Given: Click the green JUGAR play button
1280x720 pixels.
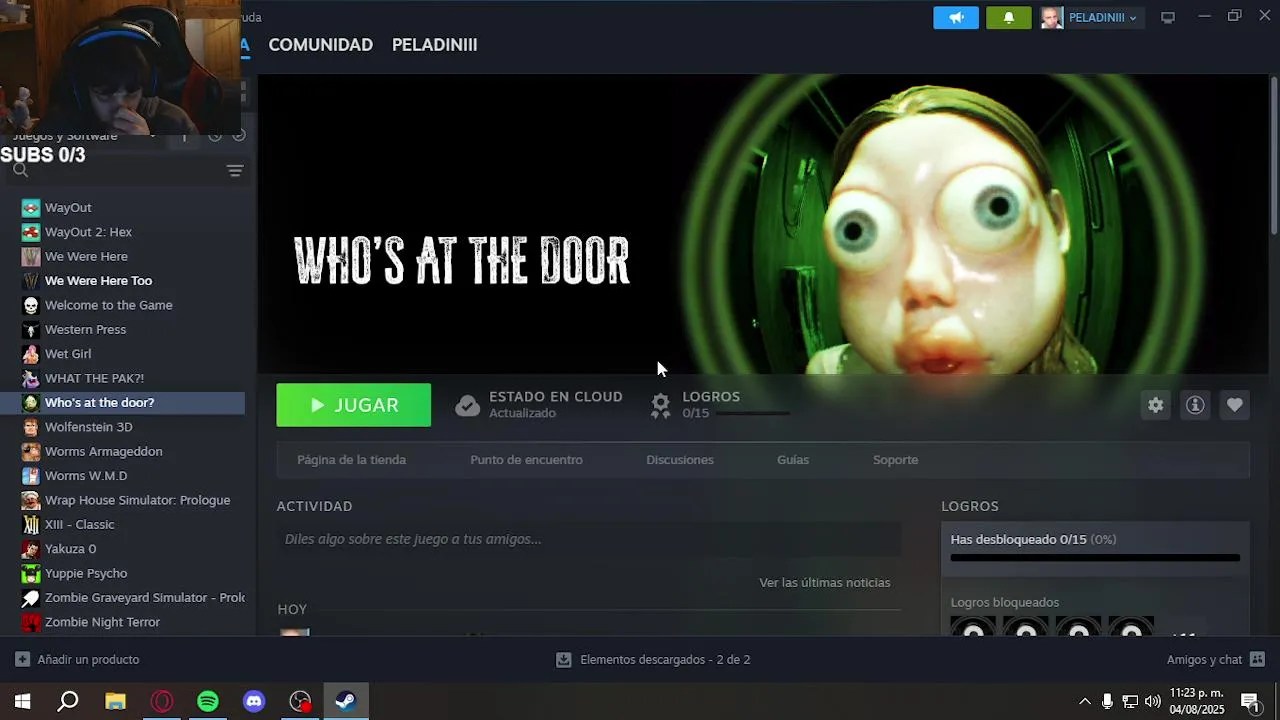Looking at the screenshot, I should [x=354, y=405].
